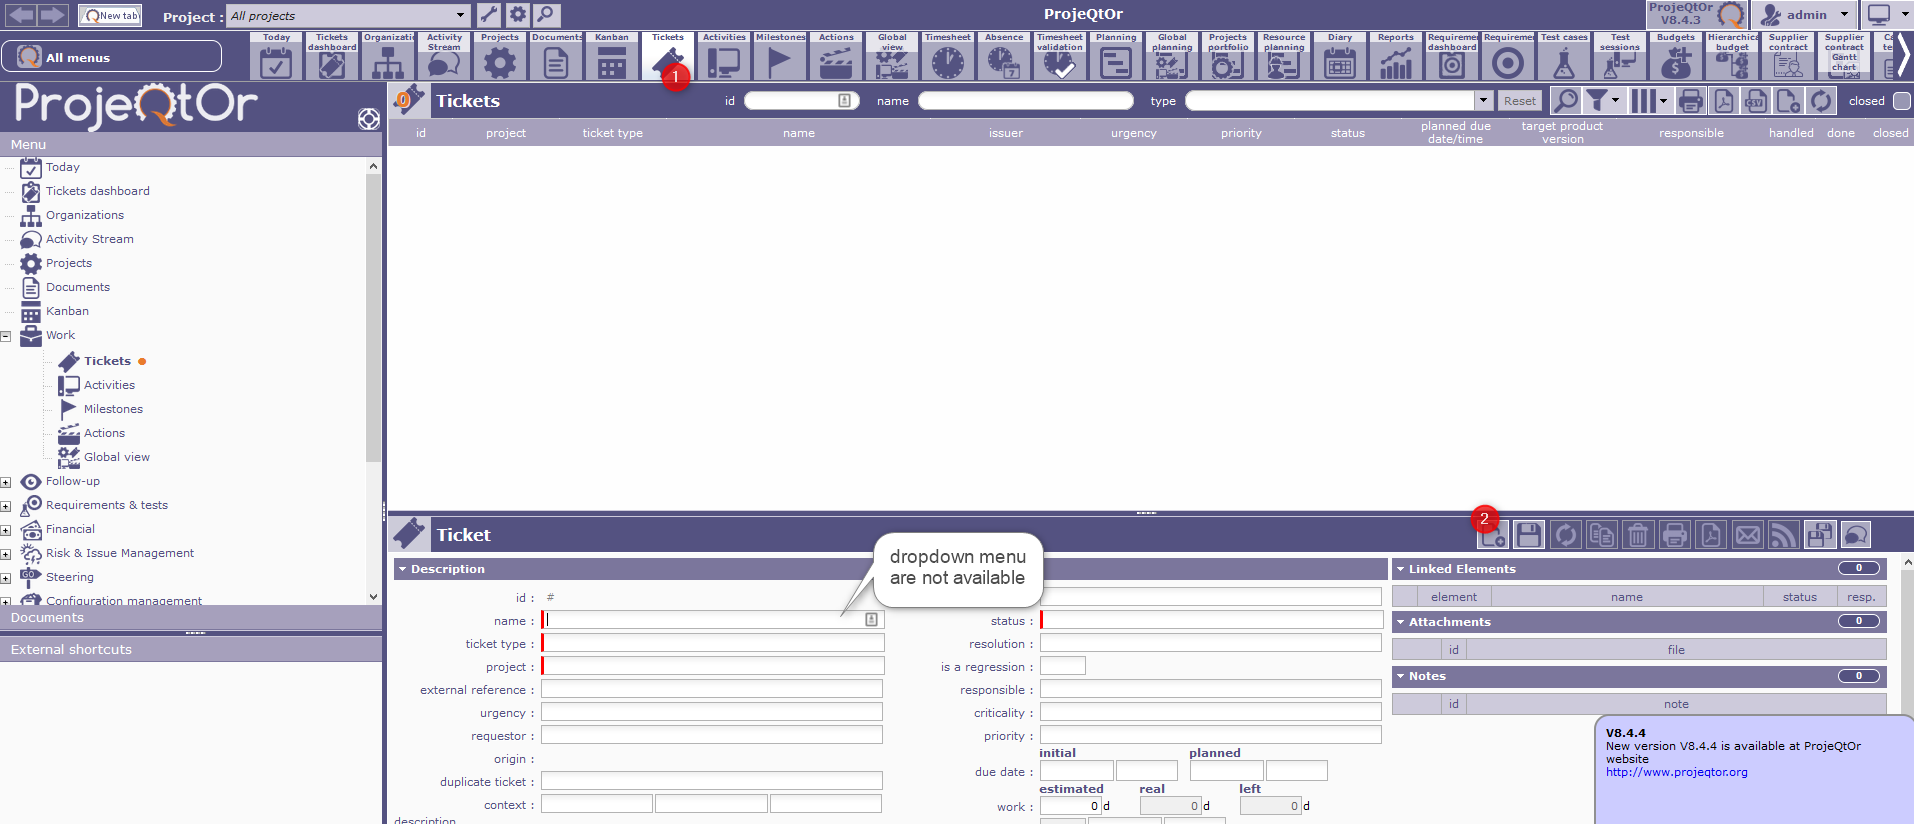The height and width of the screenshot is (824, 1914).
Task: Click the new ticket icon in the Ticket toolbar
Action: click(x=1493, y=536)
